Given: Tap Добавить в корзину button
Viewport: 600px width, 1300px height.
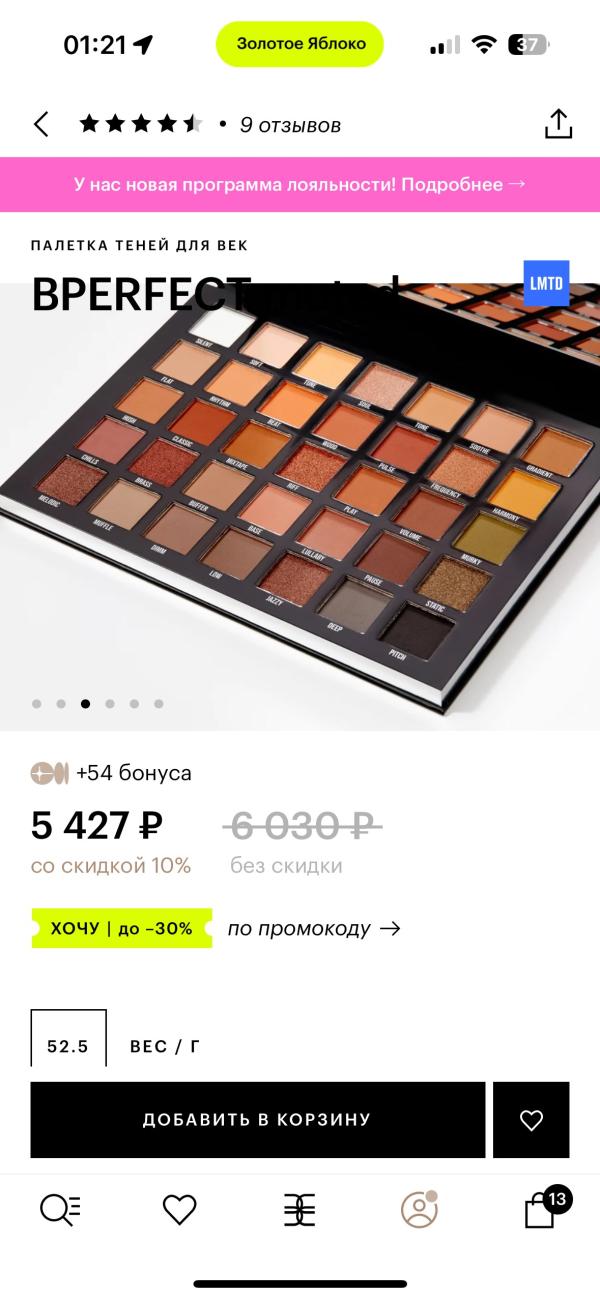Looking at the screenshot, I should pyautogui.click(x=258, y=1120).
